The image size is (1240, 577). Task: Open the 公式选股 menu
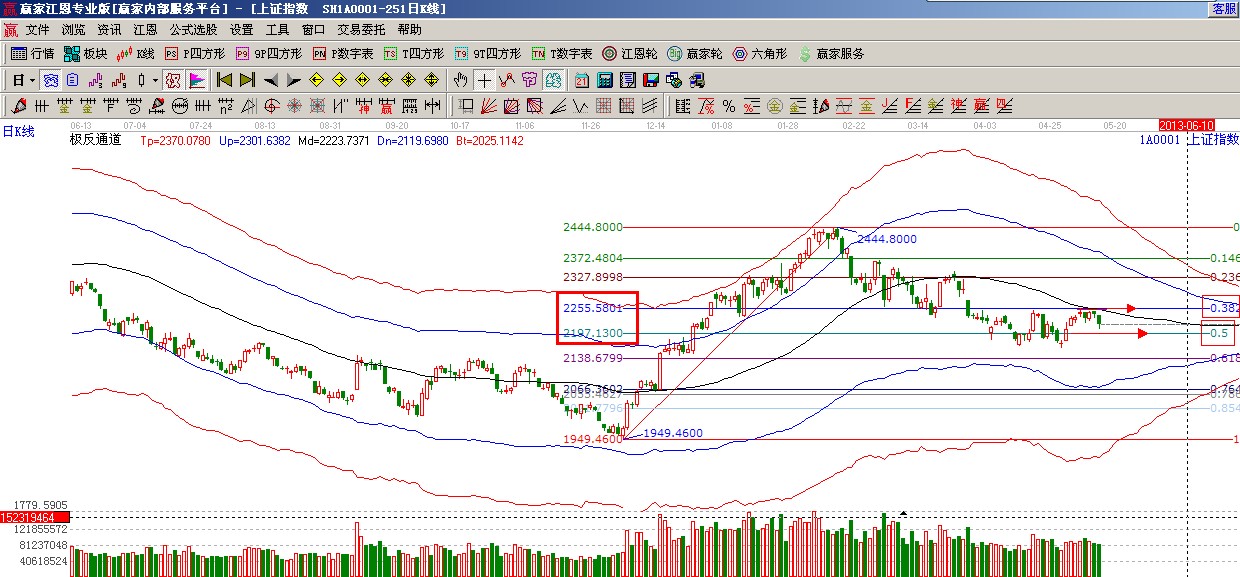click(x=193, y=30)
